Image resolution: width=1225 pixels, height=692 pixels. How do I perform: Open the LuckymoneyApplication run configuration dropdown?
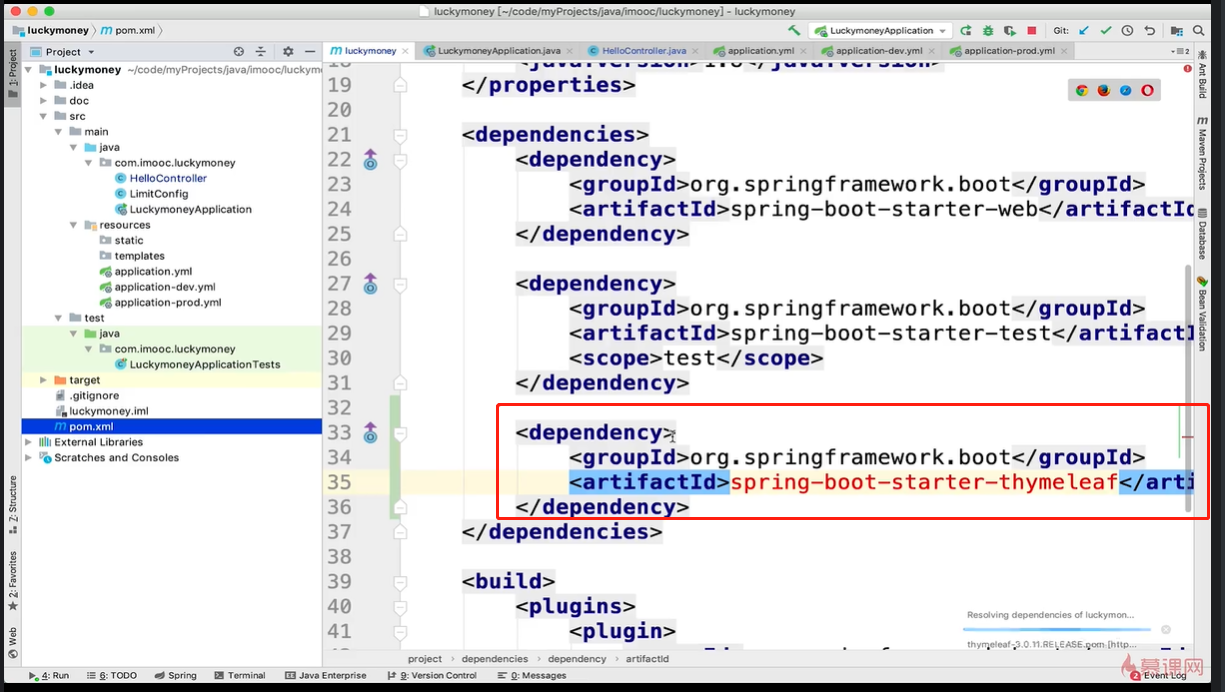[x=880, y=31]
